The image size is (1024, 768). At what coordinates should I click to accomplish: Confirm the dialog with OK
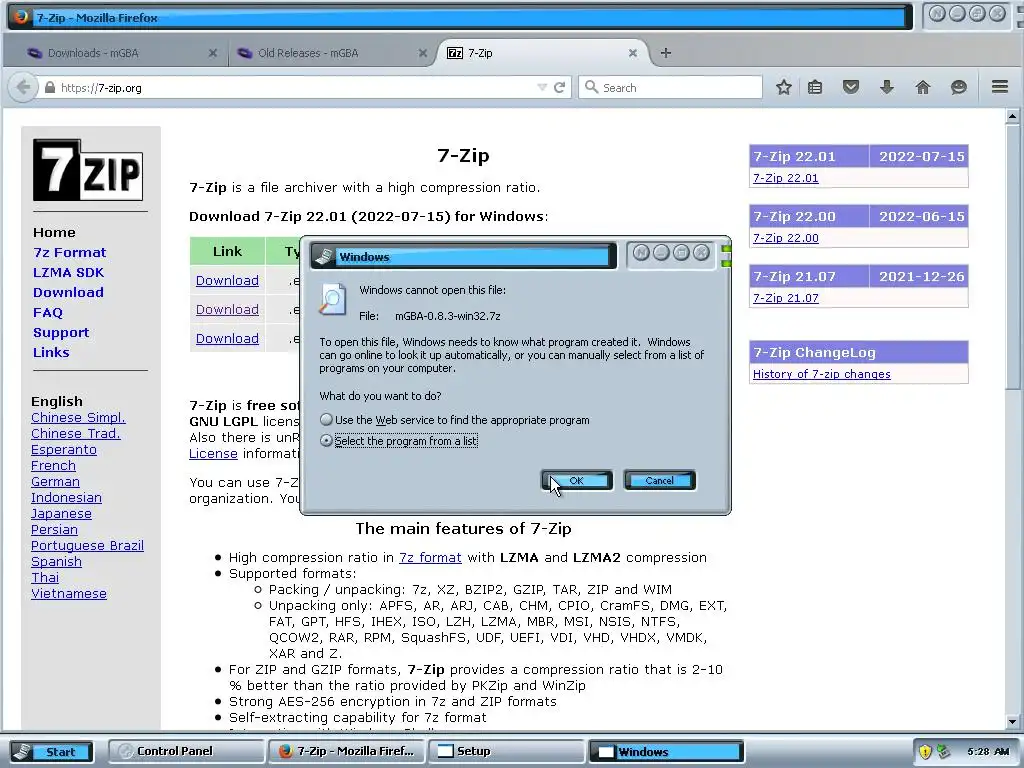577,480
